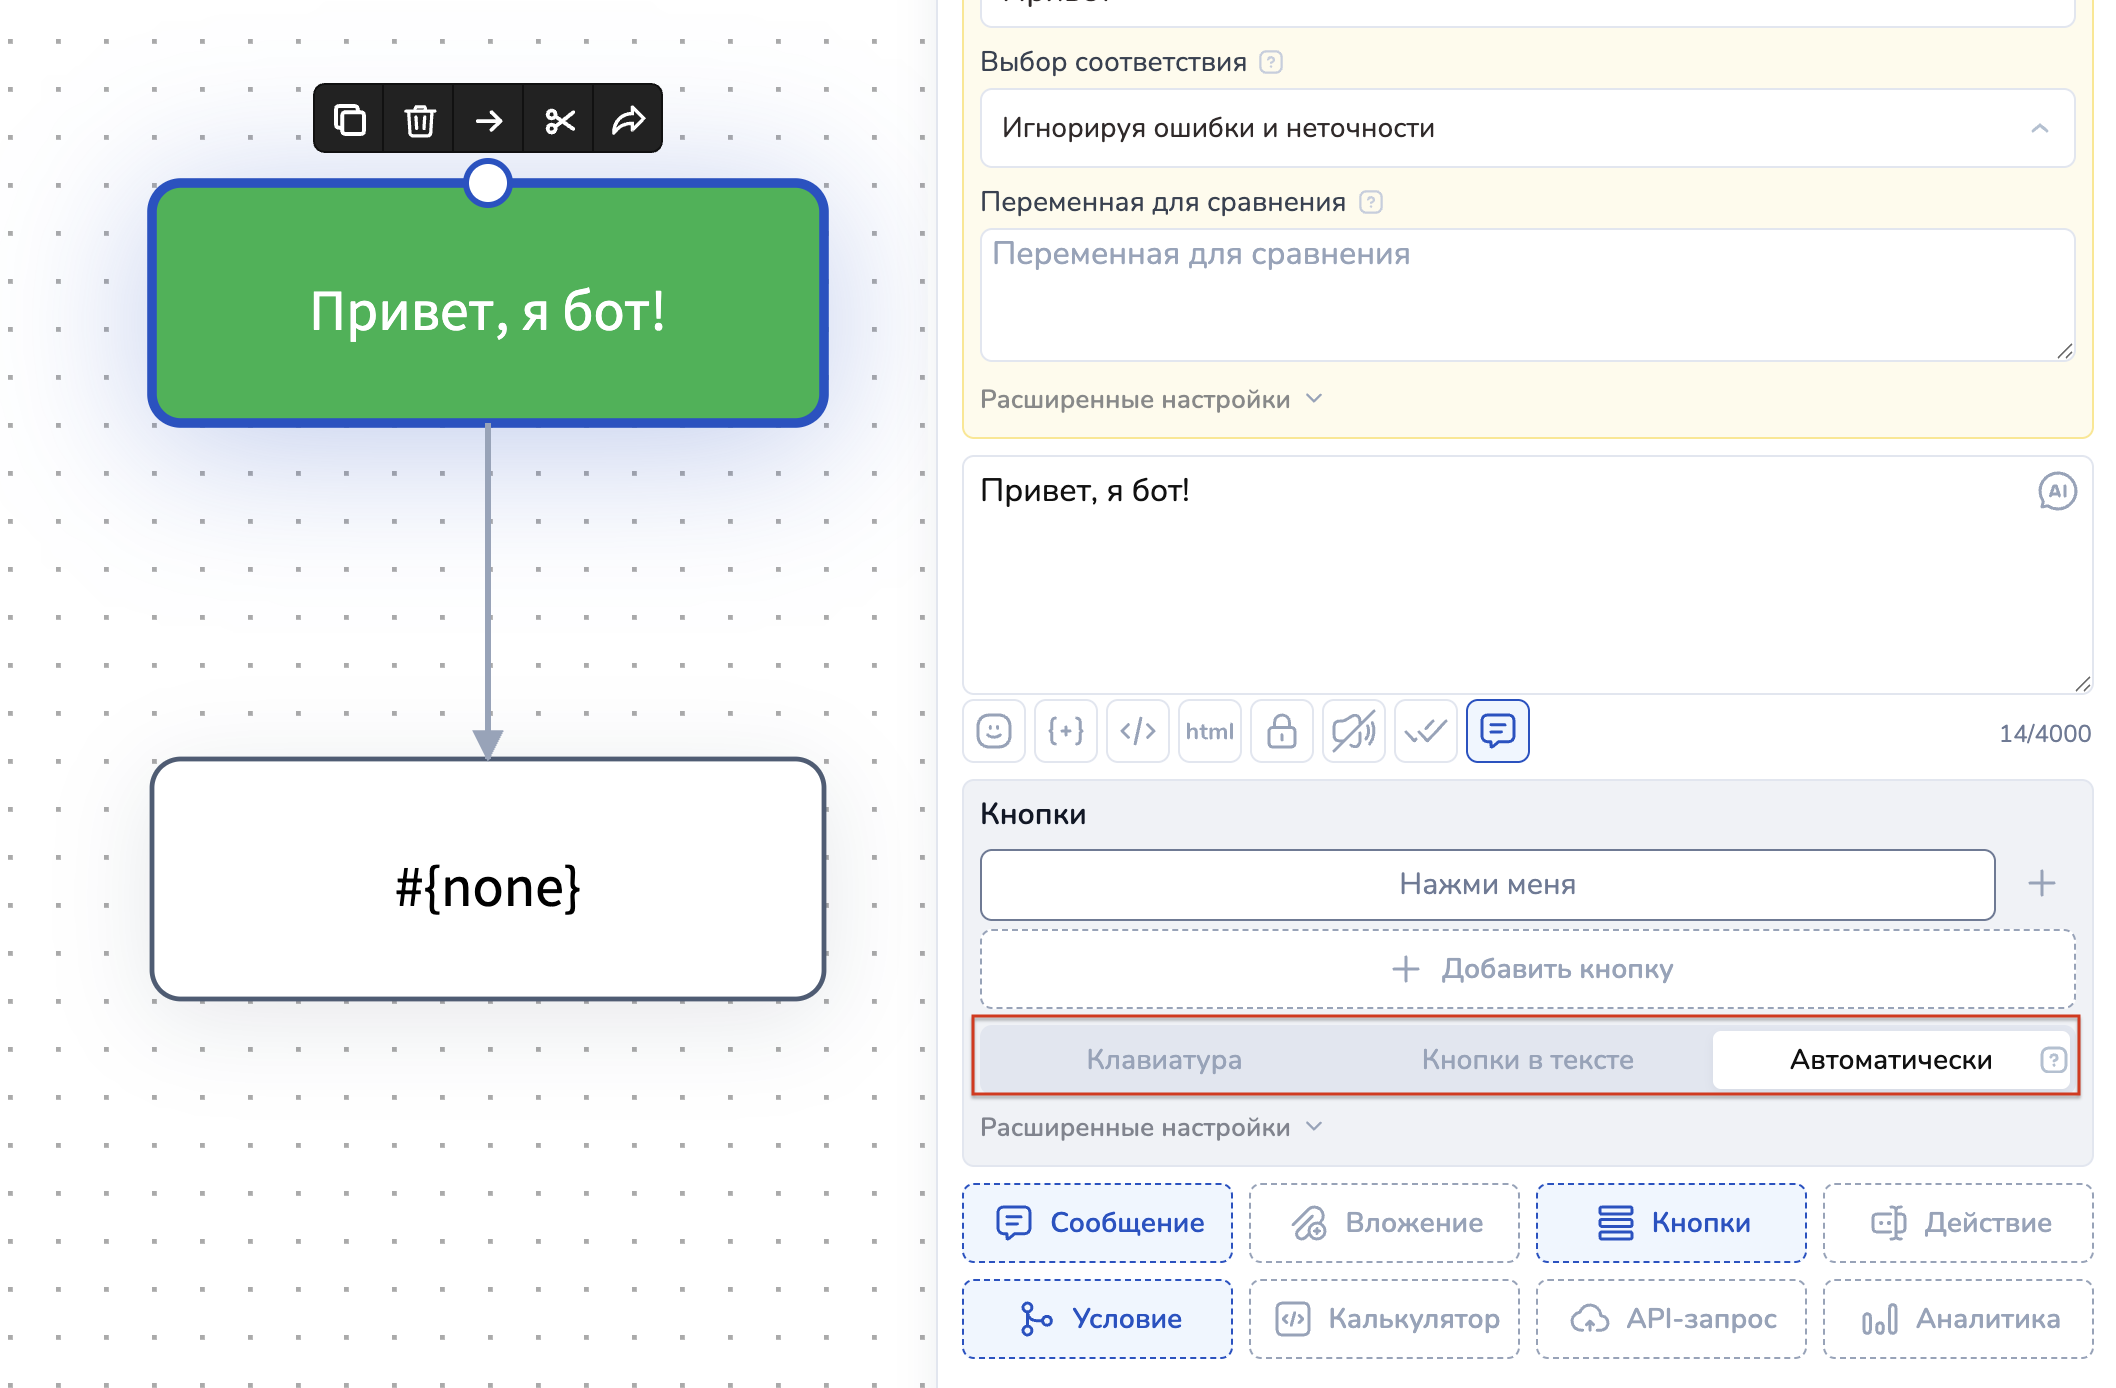The width and height of the screenshot is (2116, 1388).
Task: Click the 'Переменная для сравнения' text field
Action: point(1527,295)
